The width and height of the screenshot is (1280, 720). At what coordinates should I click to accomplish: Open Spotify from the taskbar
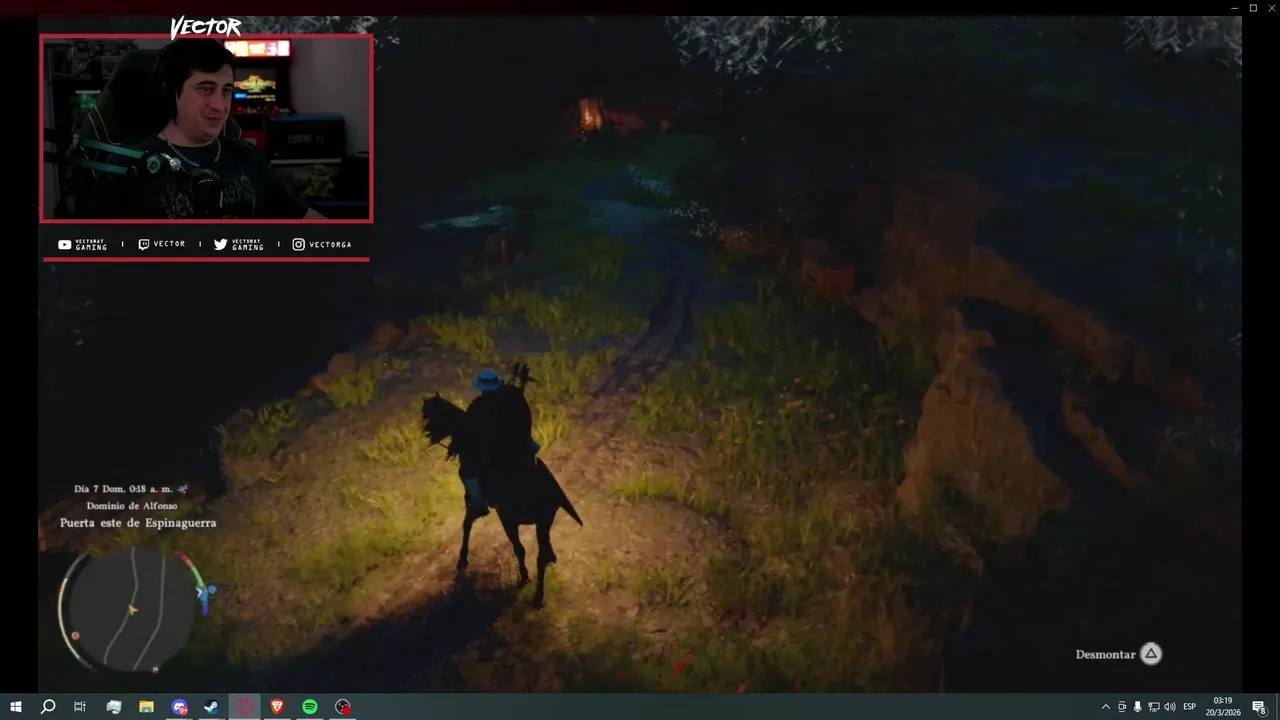310,707
